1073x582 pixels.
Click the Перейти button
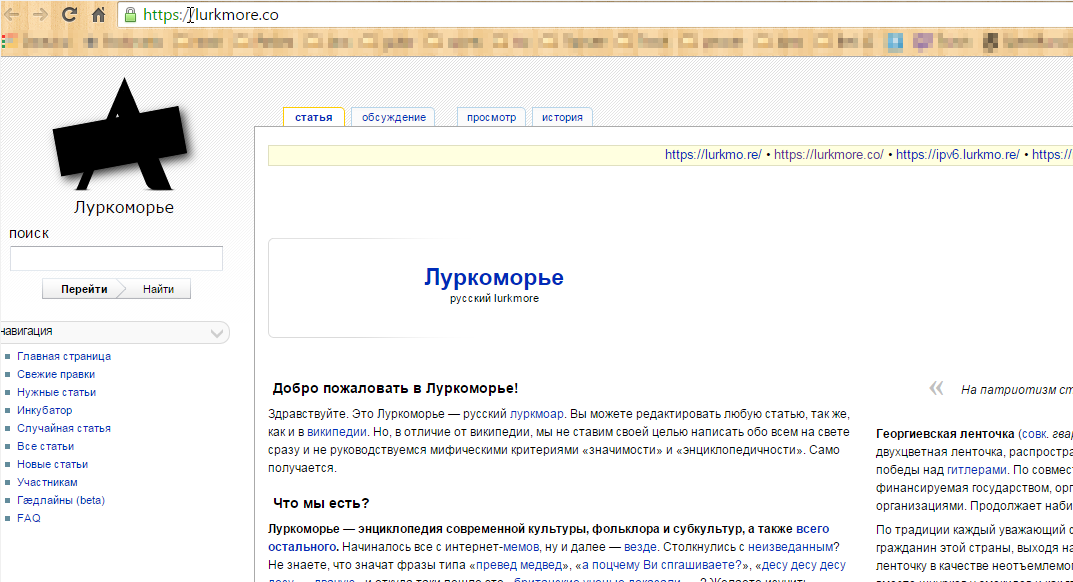[84, 289]
